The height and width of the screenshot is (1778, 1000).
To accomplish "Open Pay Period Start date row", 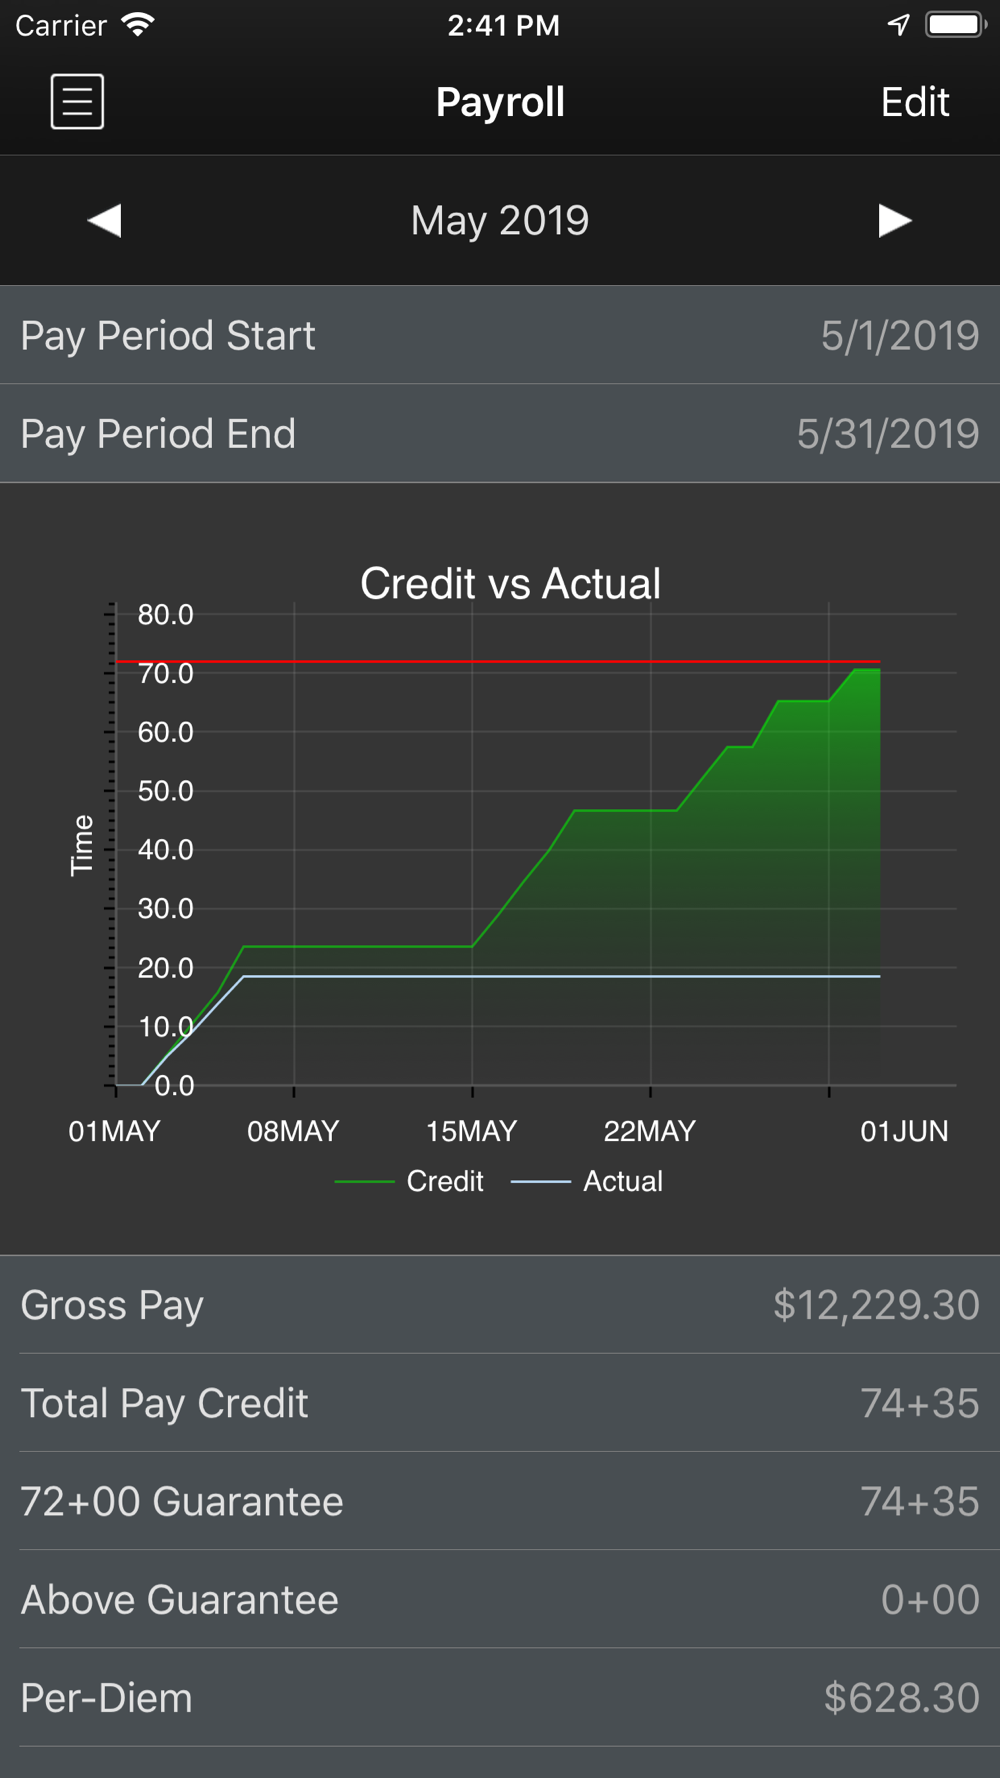I will click(500, 335).
